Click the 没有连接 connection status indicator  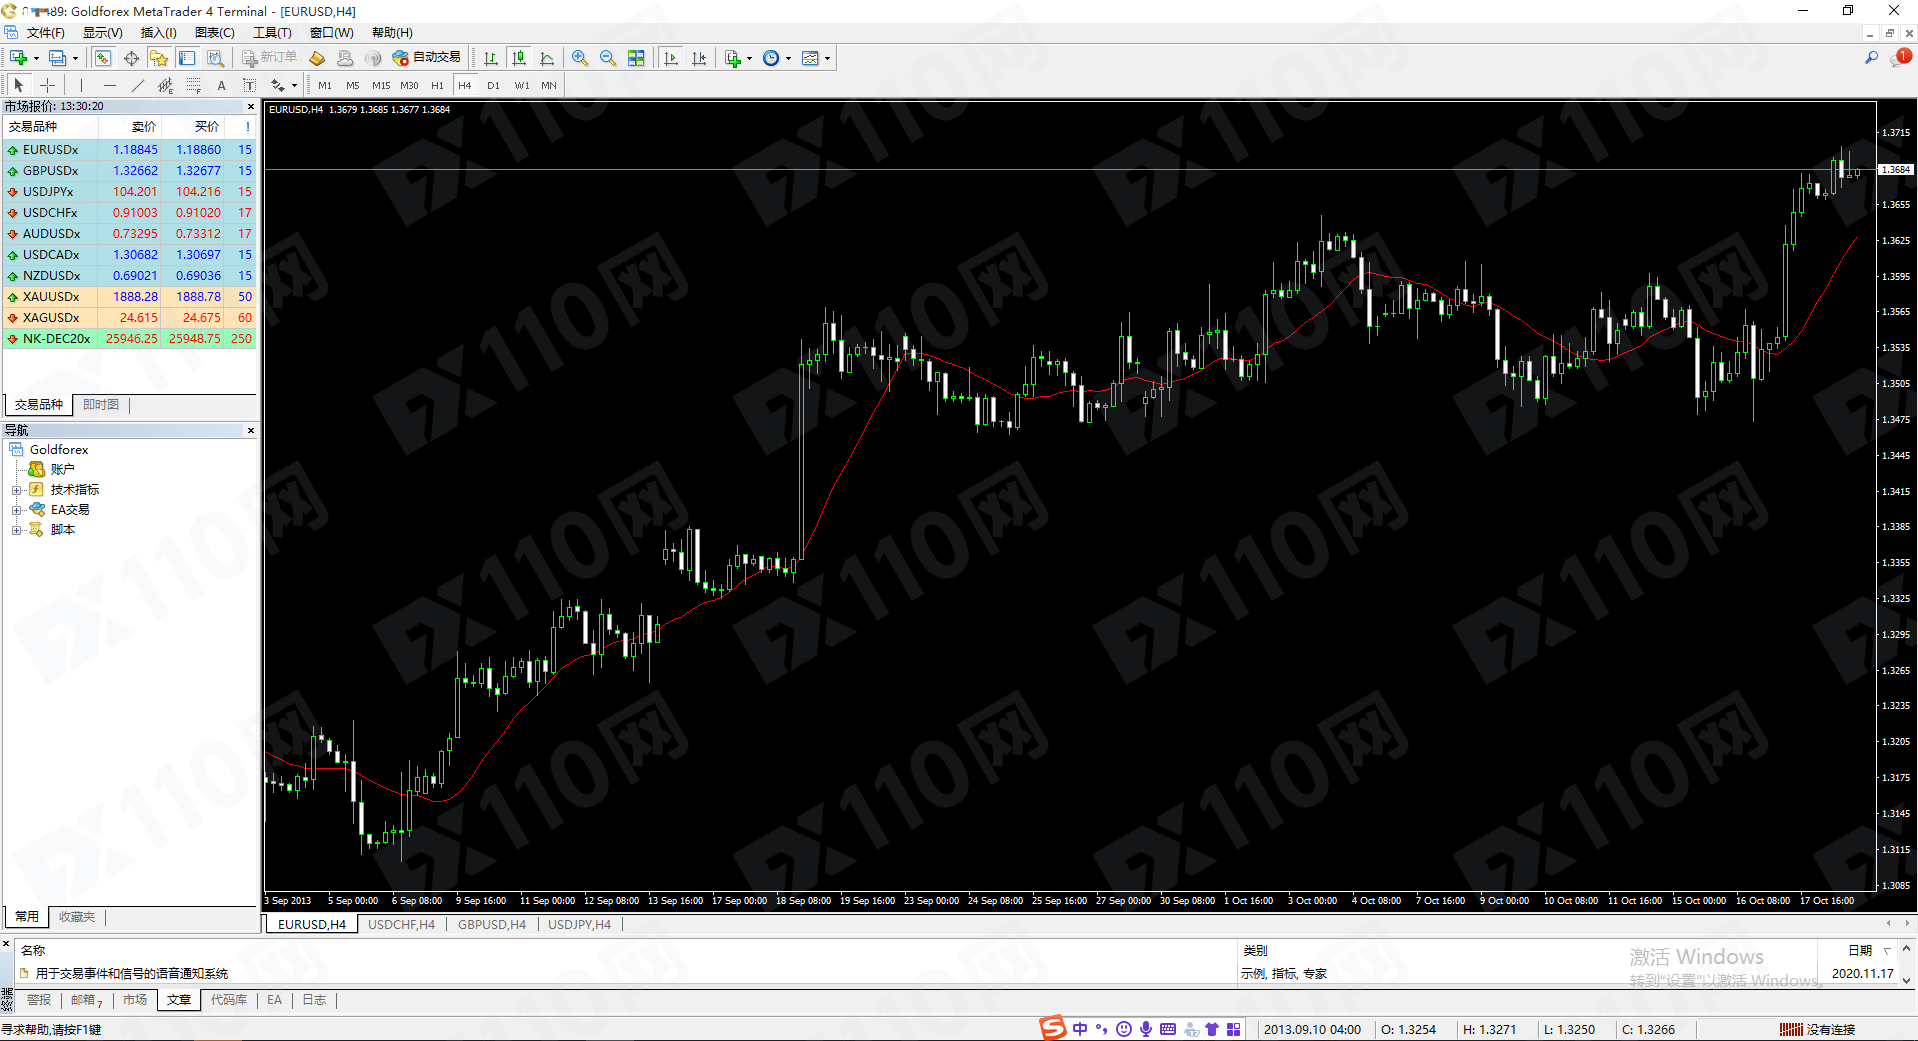click(x=1818, y=1029)
